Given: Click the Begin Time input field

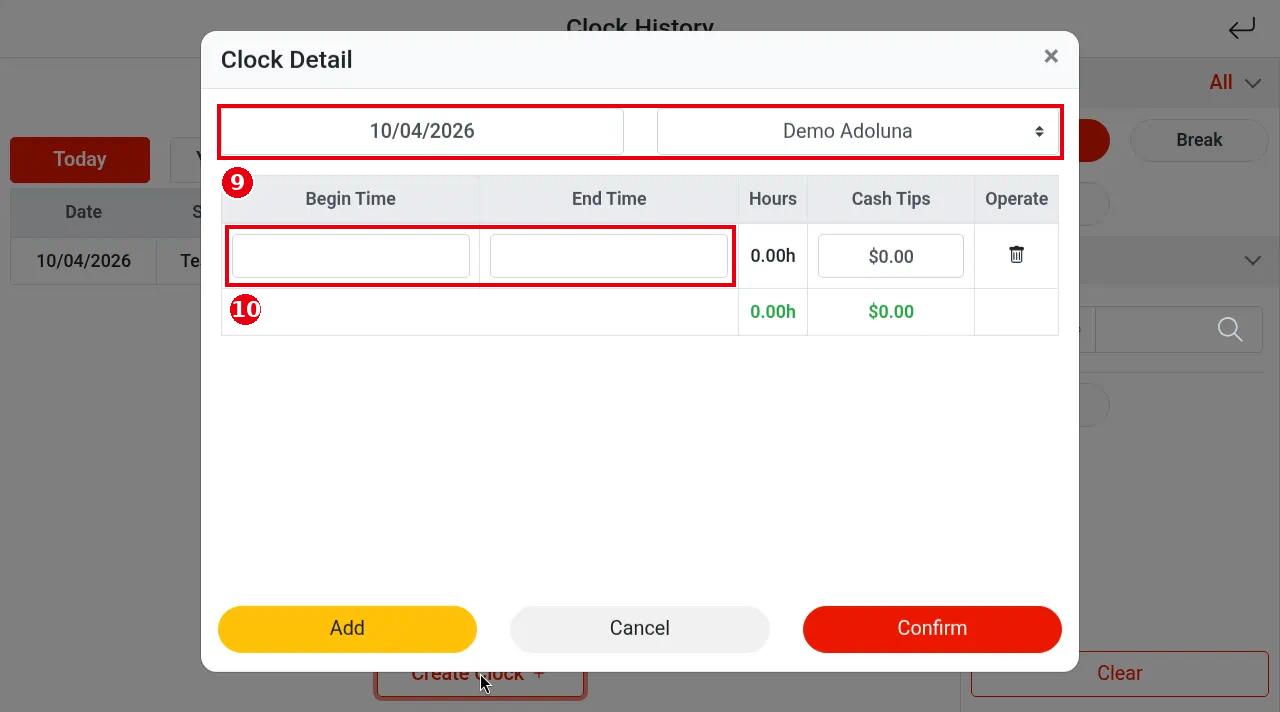Looking at the screenshot, I should pos(351,256).
